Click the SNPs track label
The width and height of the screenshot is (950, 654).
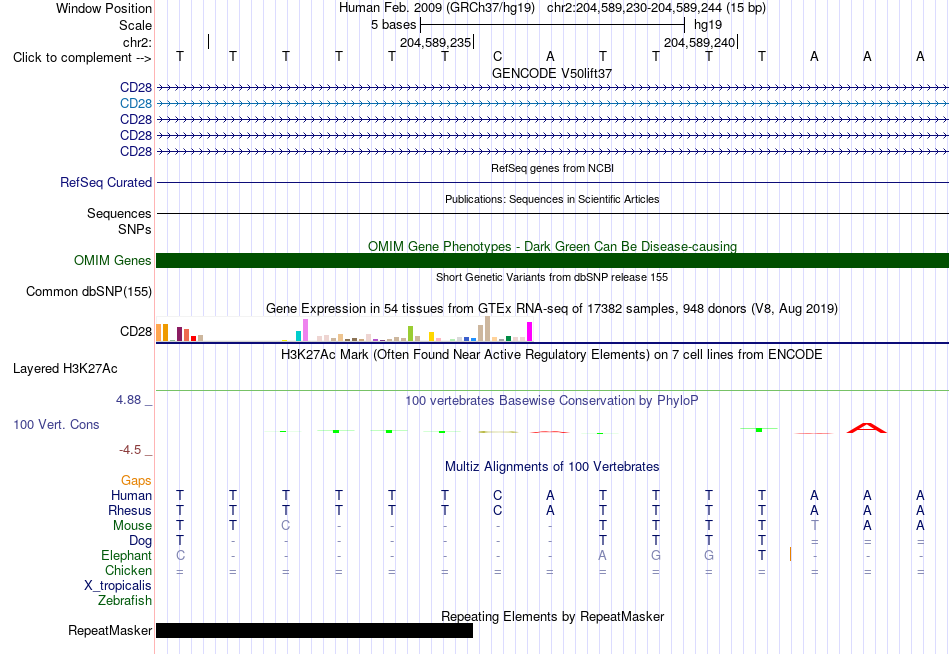click(x=135, y=230)
